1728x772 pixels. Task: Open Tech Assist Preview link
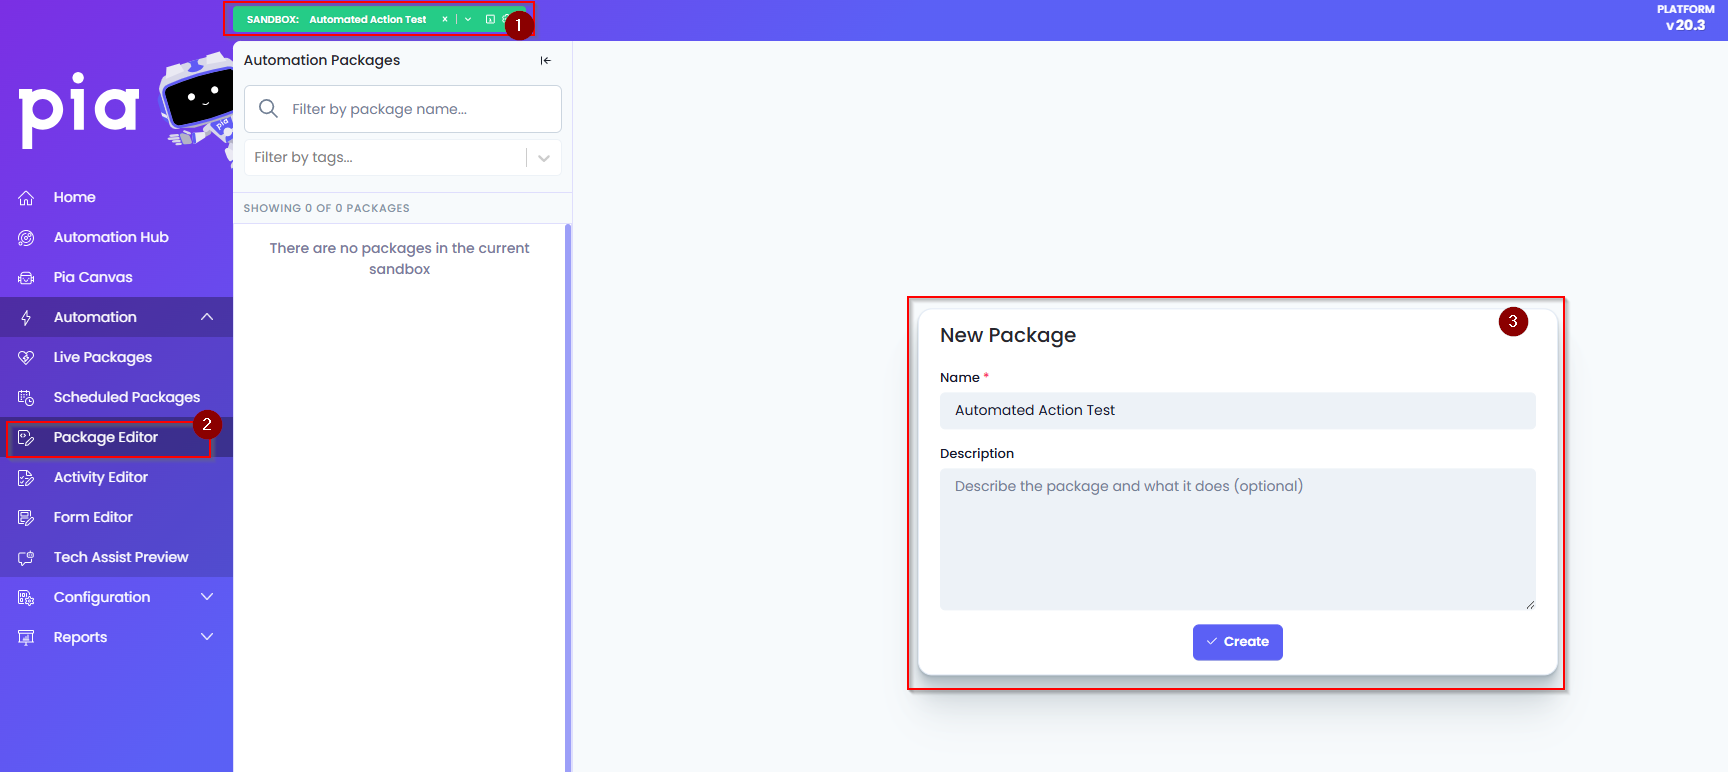pos(121,557)
